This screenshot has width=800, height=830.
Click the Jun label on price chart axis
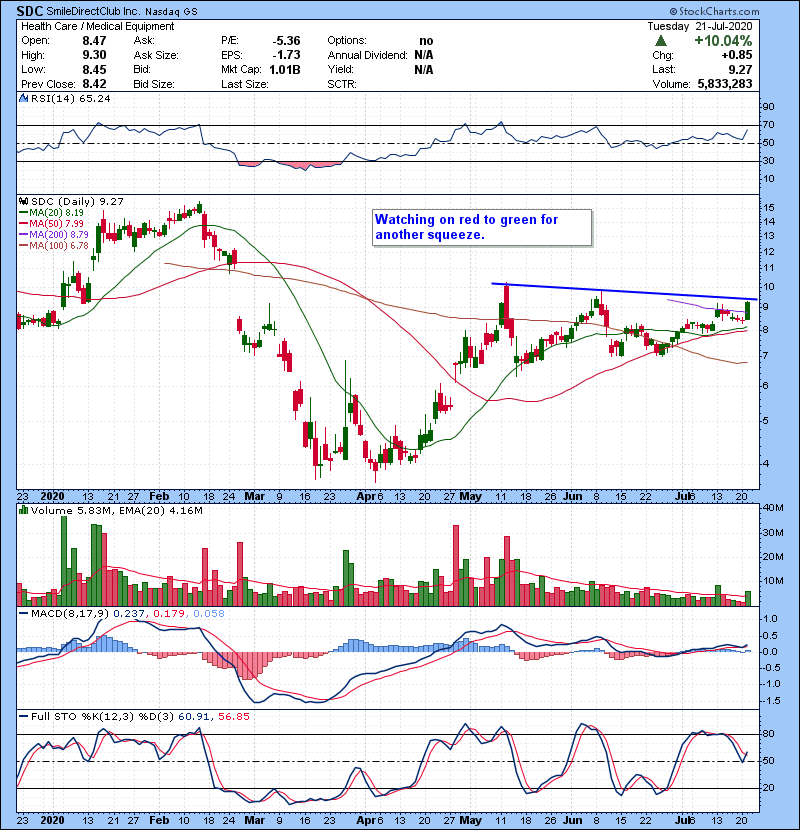[x=572, y=496]
